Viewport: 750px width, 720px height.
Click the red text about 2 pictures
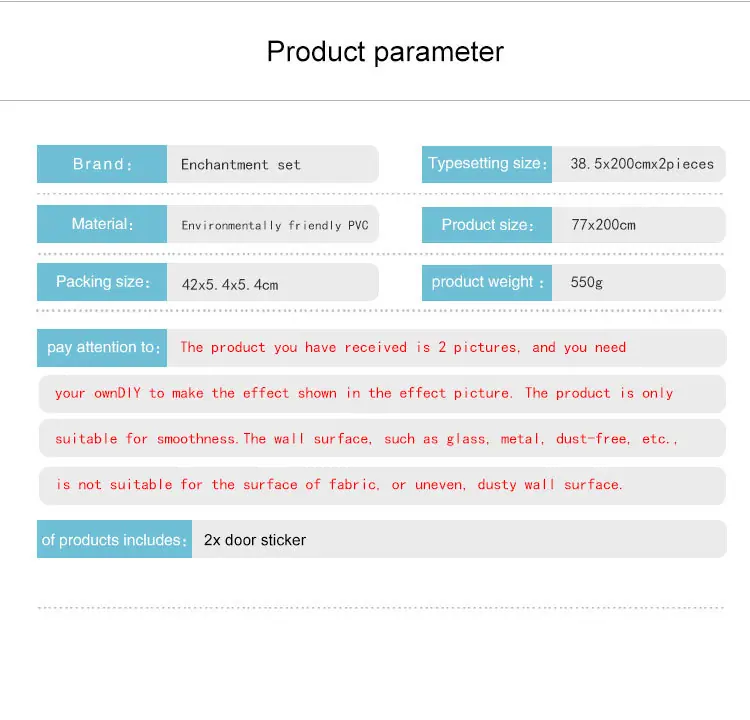pyautogui.click(x=403, y=347)
